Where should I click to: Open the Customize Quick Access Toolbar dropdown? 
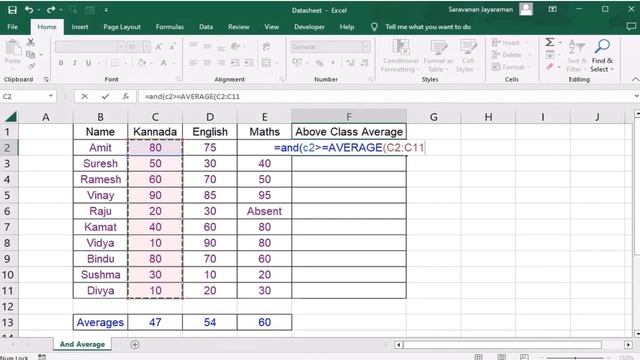pos(106,10)
